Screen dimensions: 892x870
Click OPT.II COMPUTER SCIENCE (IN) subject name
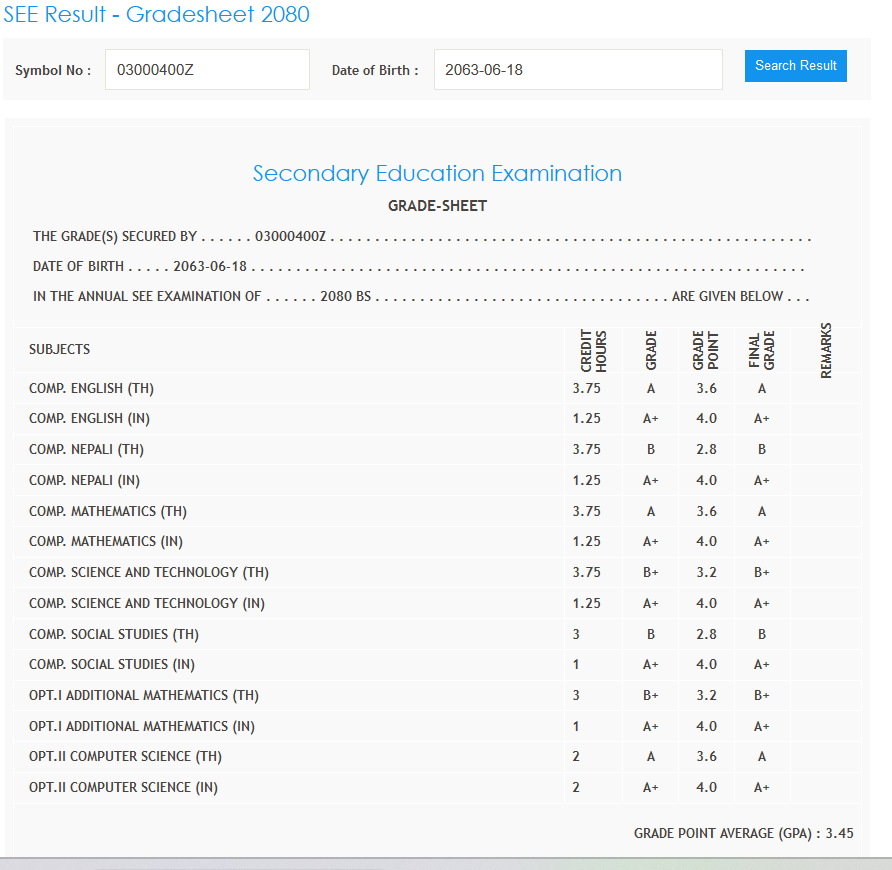[x=123, y=788]
